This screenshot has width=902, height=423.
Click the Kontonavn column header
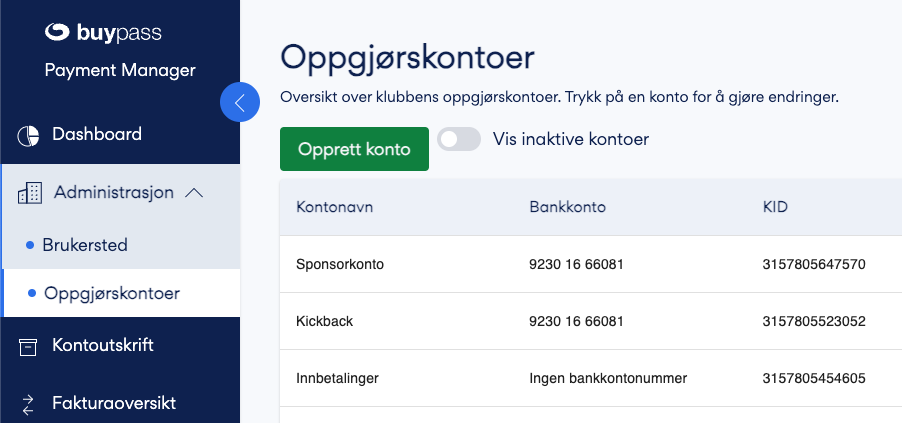(x=334, y=207)
